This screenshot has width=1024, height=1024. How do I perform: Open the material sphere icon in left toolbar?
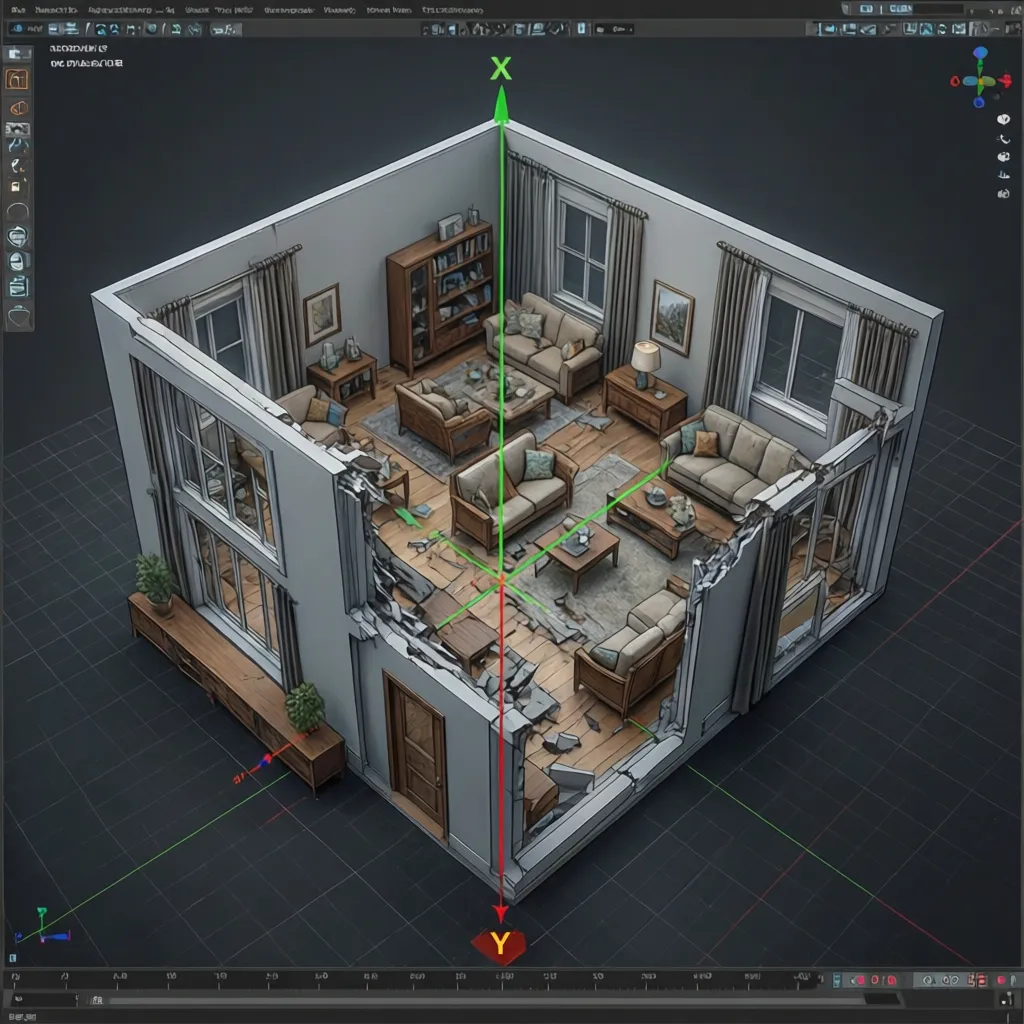click(15, 236)
